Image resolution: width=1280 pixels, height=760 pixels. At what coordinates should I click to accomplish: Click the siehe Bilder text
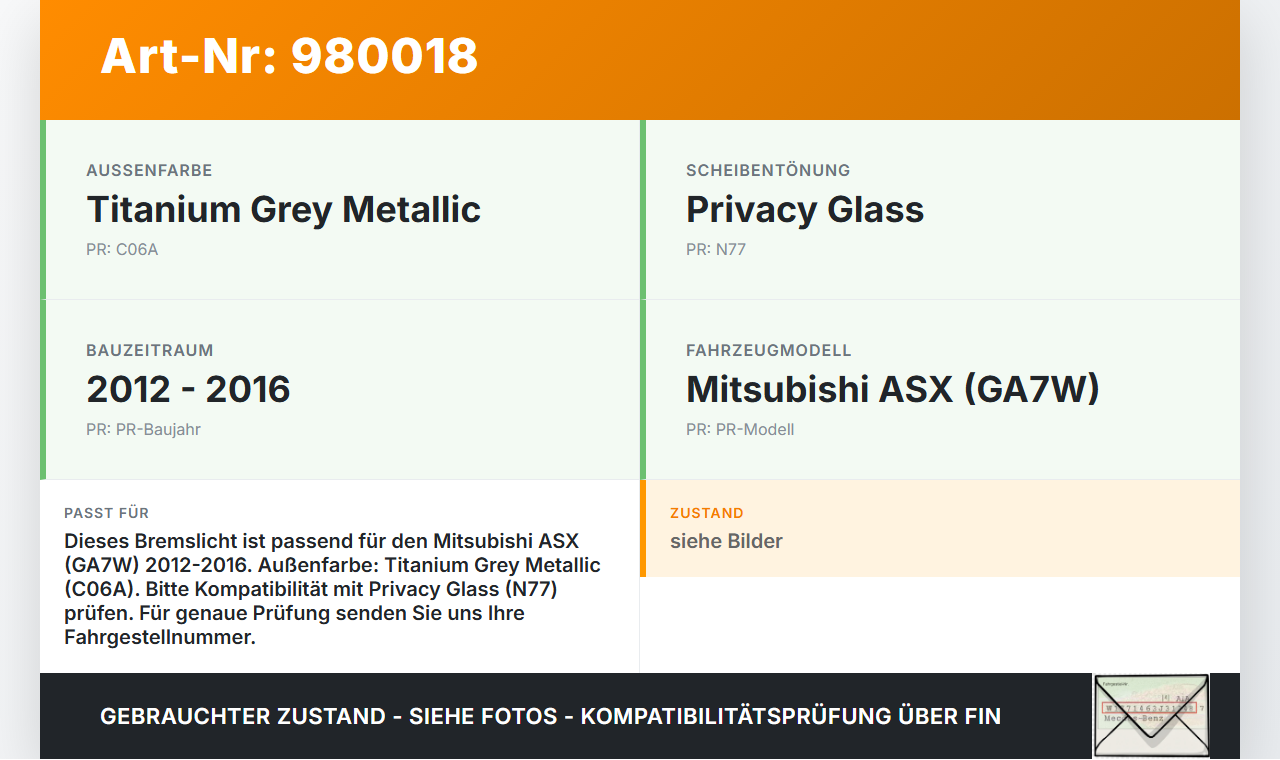pyautogui.click(x=726, y=542)
